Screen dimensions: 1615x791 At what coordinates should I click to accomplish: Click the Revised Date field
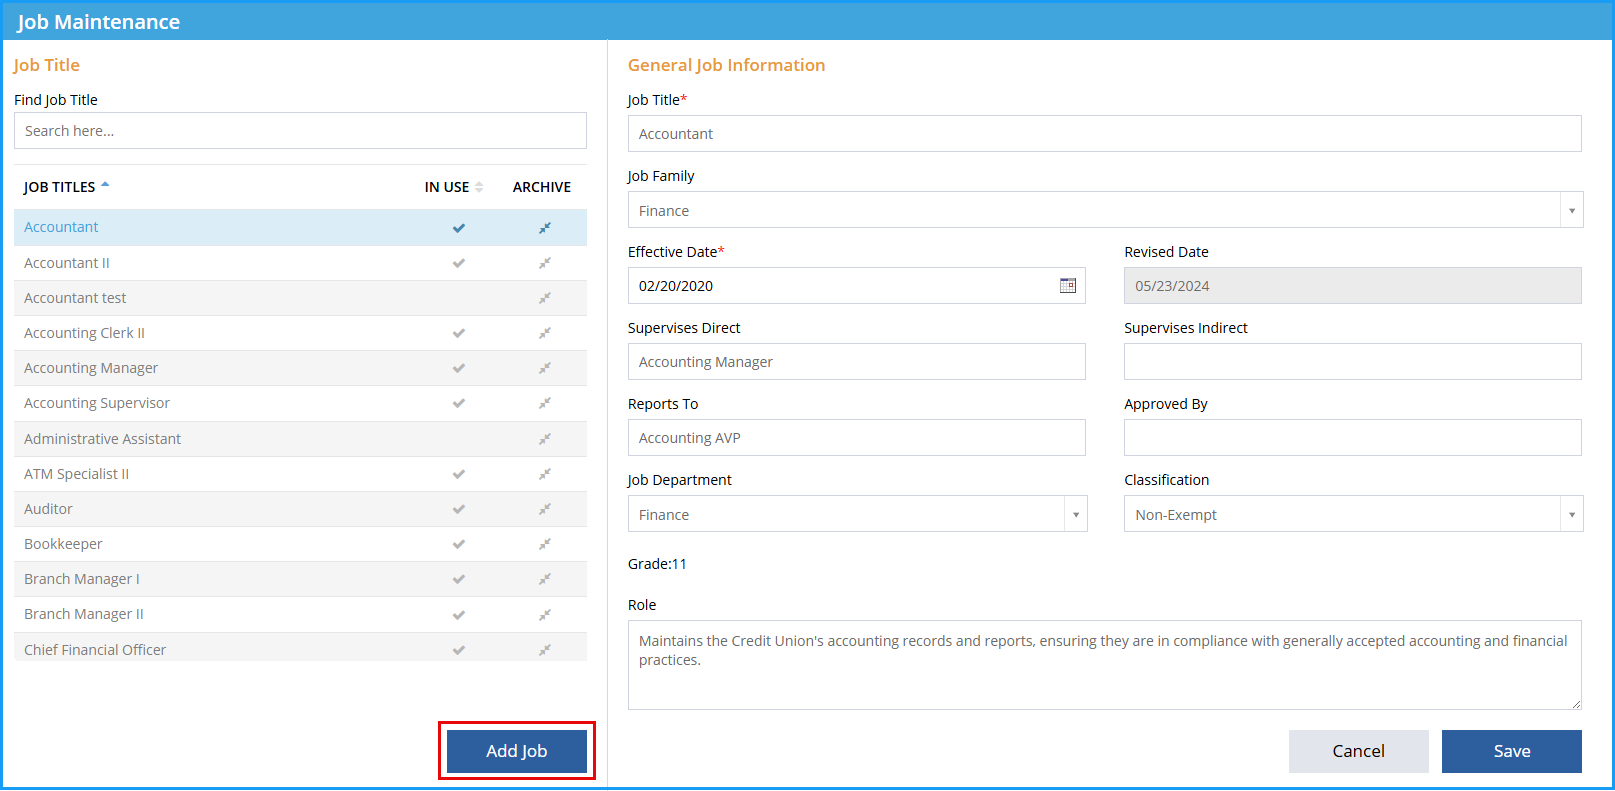point(1353,286)
